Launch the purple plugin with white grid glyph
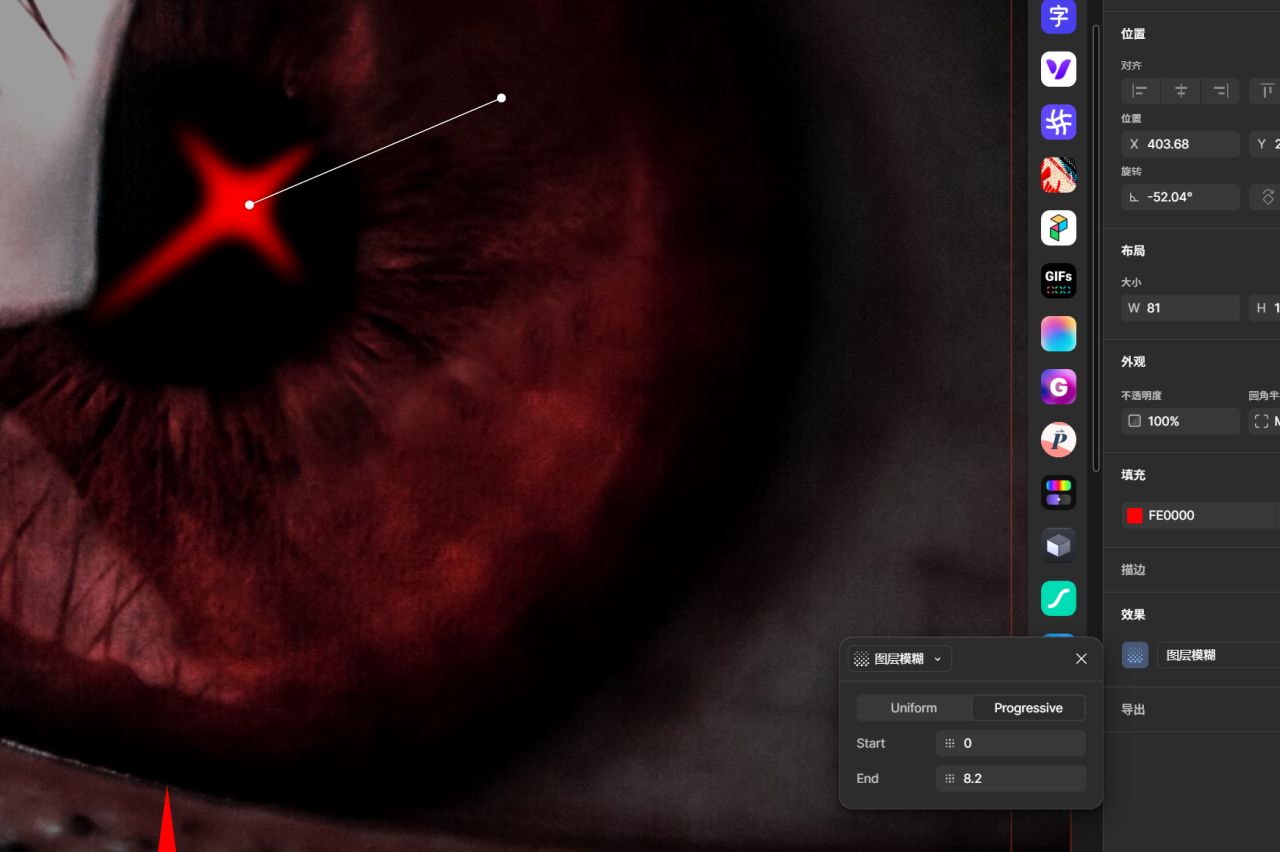Viewport: 1280px width, 852px height. (1059, 122)
